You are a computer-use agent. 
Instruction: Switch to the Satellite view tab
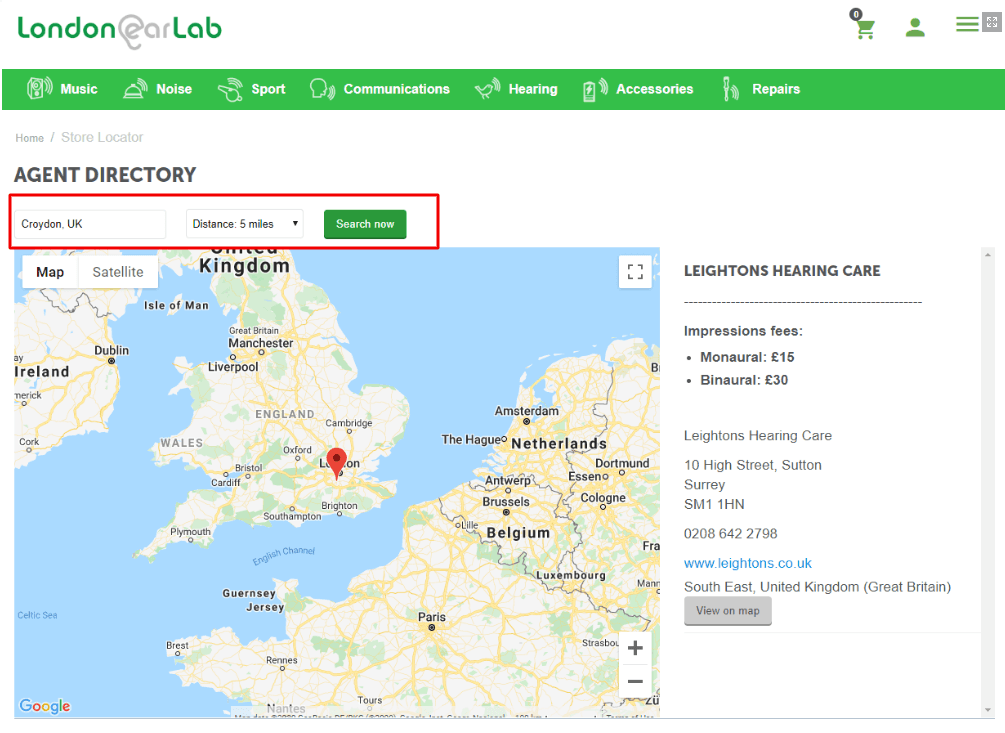point(118,272)
